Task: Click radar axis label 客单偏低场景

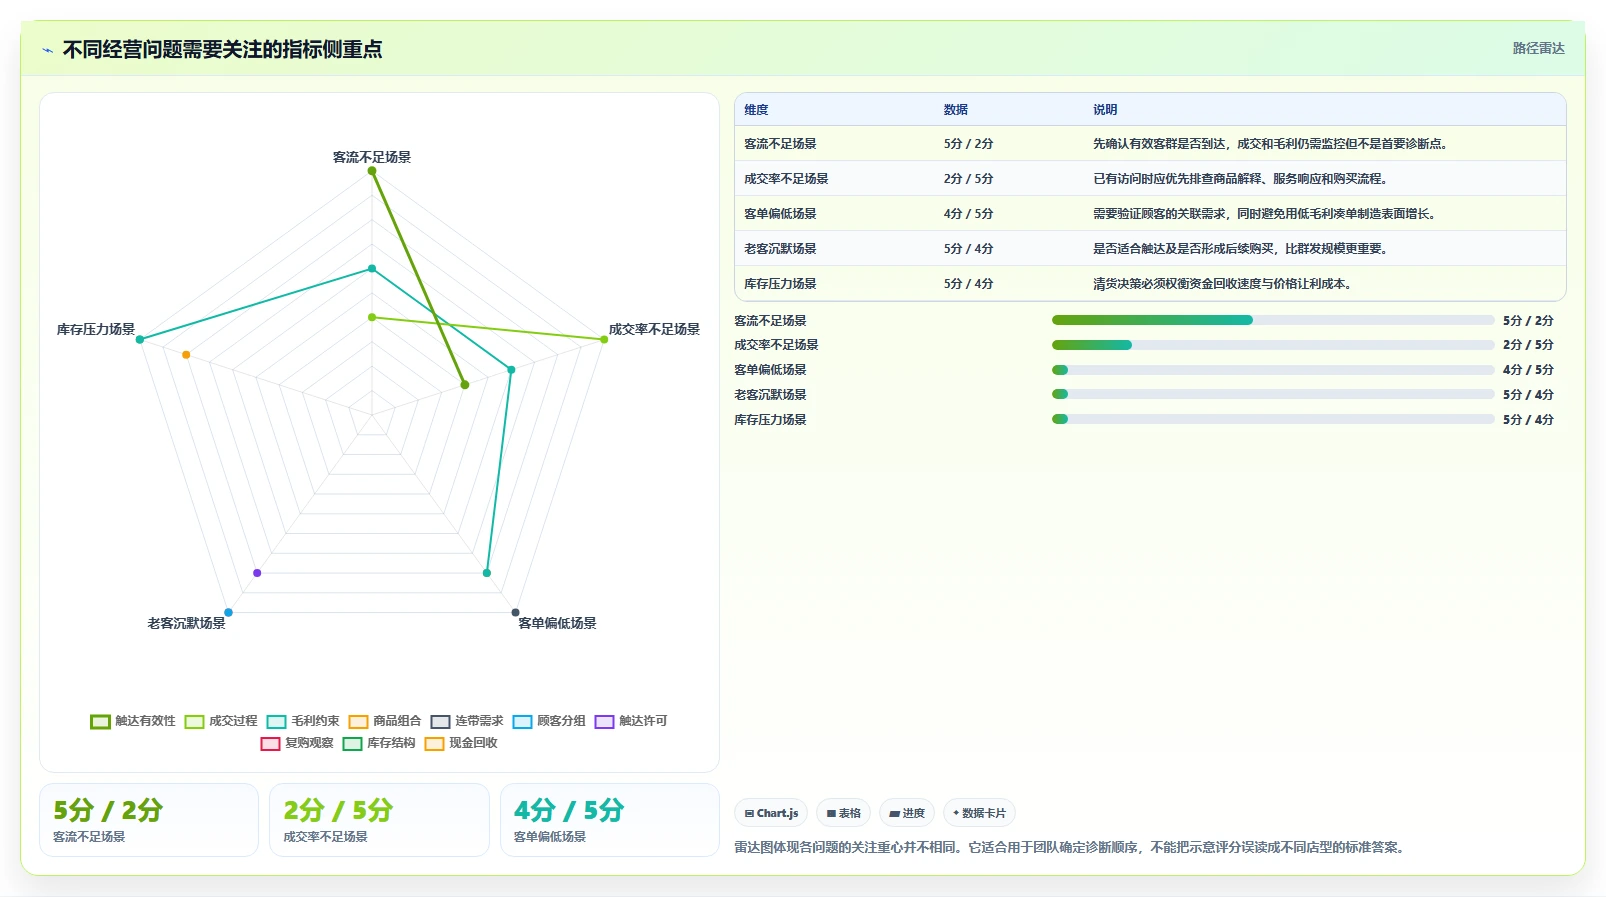Action: click(557, 623)
